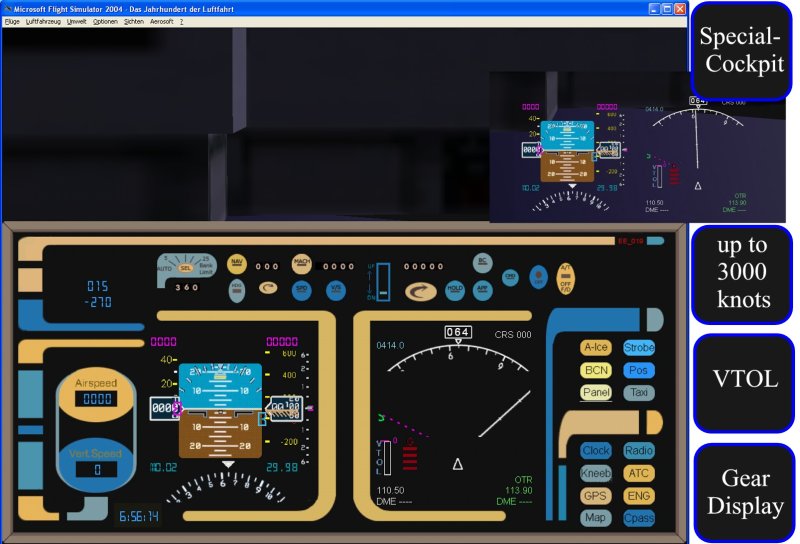Open the Sichten menu
800x544 pixels.
pos(134,21)
